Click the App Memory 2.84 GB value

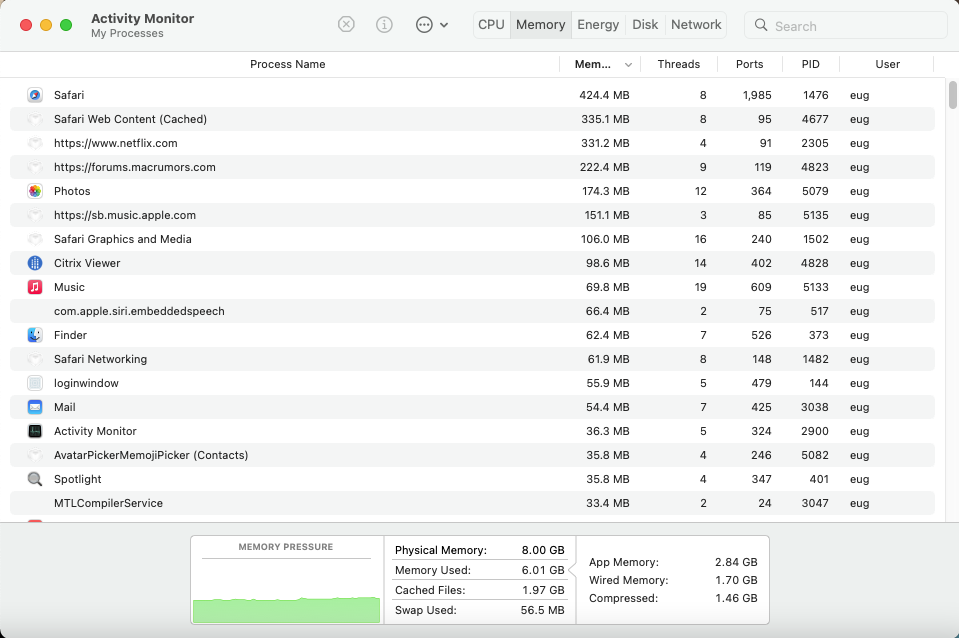tap(736, 562)
